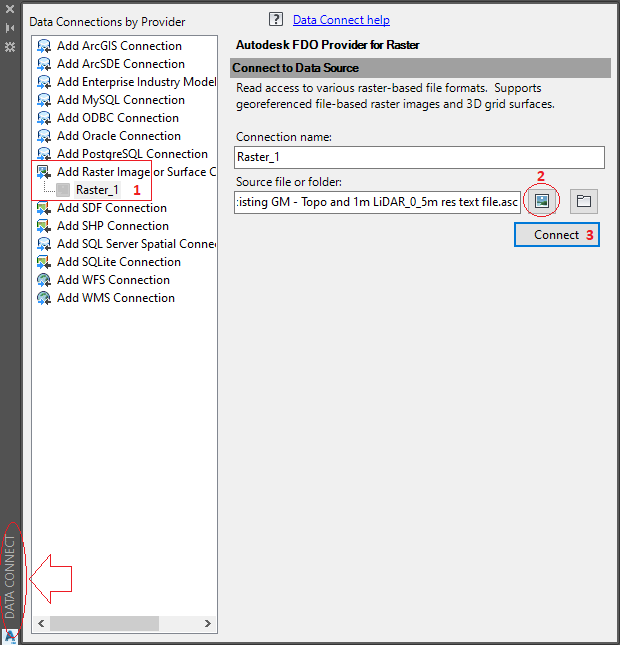Select Add ArcSDE Connection
Screen dimensions: 620x645
tap(121, 64)
